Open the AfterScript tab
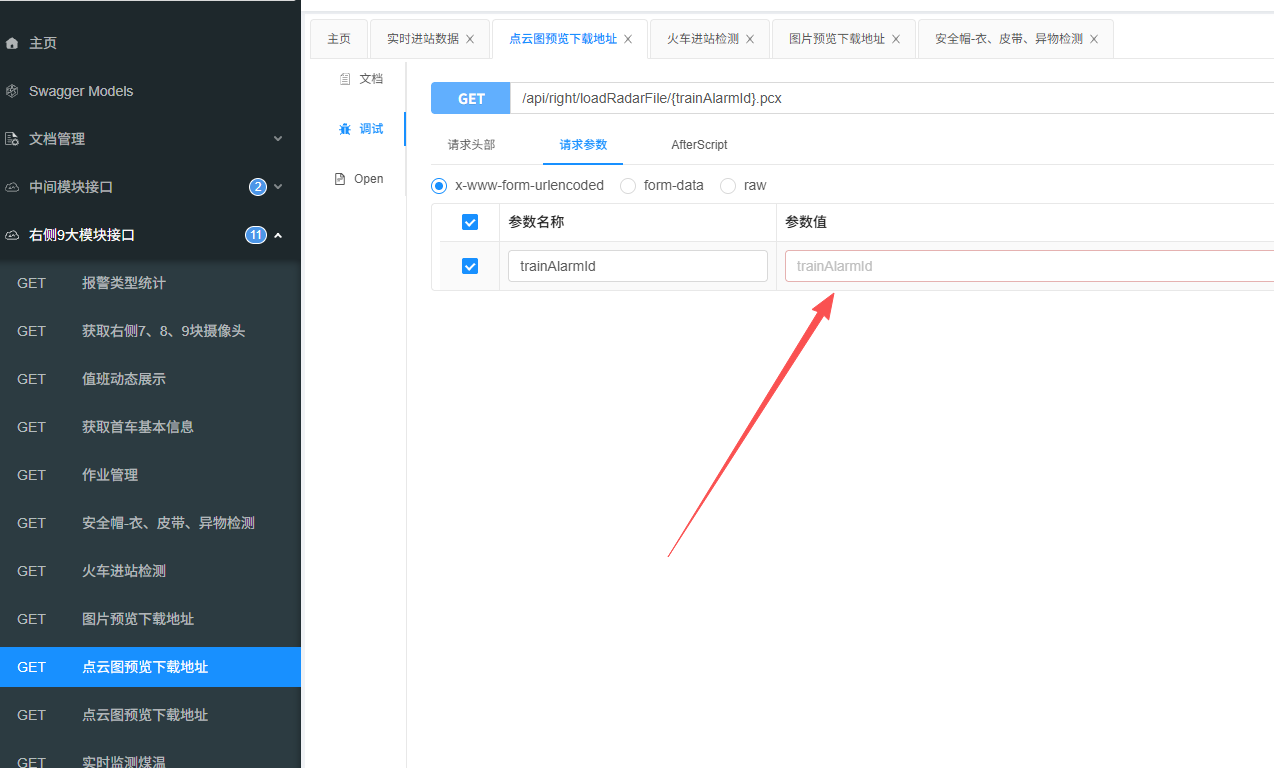 coord(699,145)
